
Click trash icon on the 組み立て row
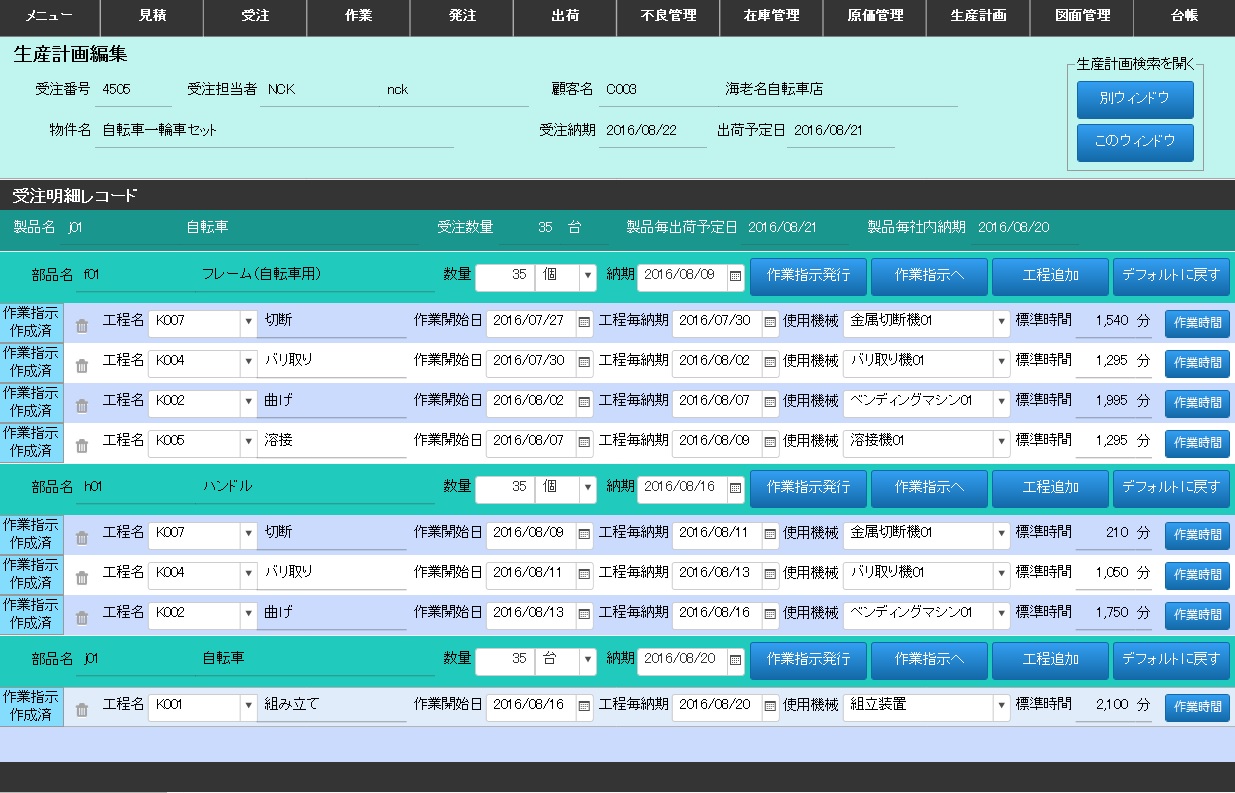point(82,709)
